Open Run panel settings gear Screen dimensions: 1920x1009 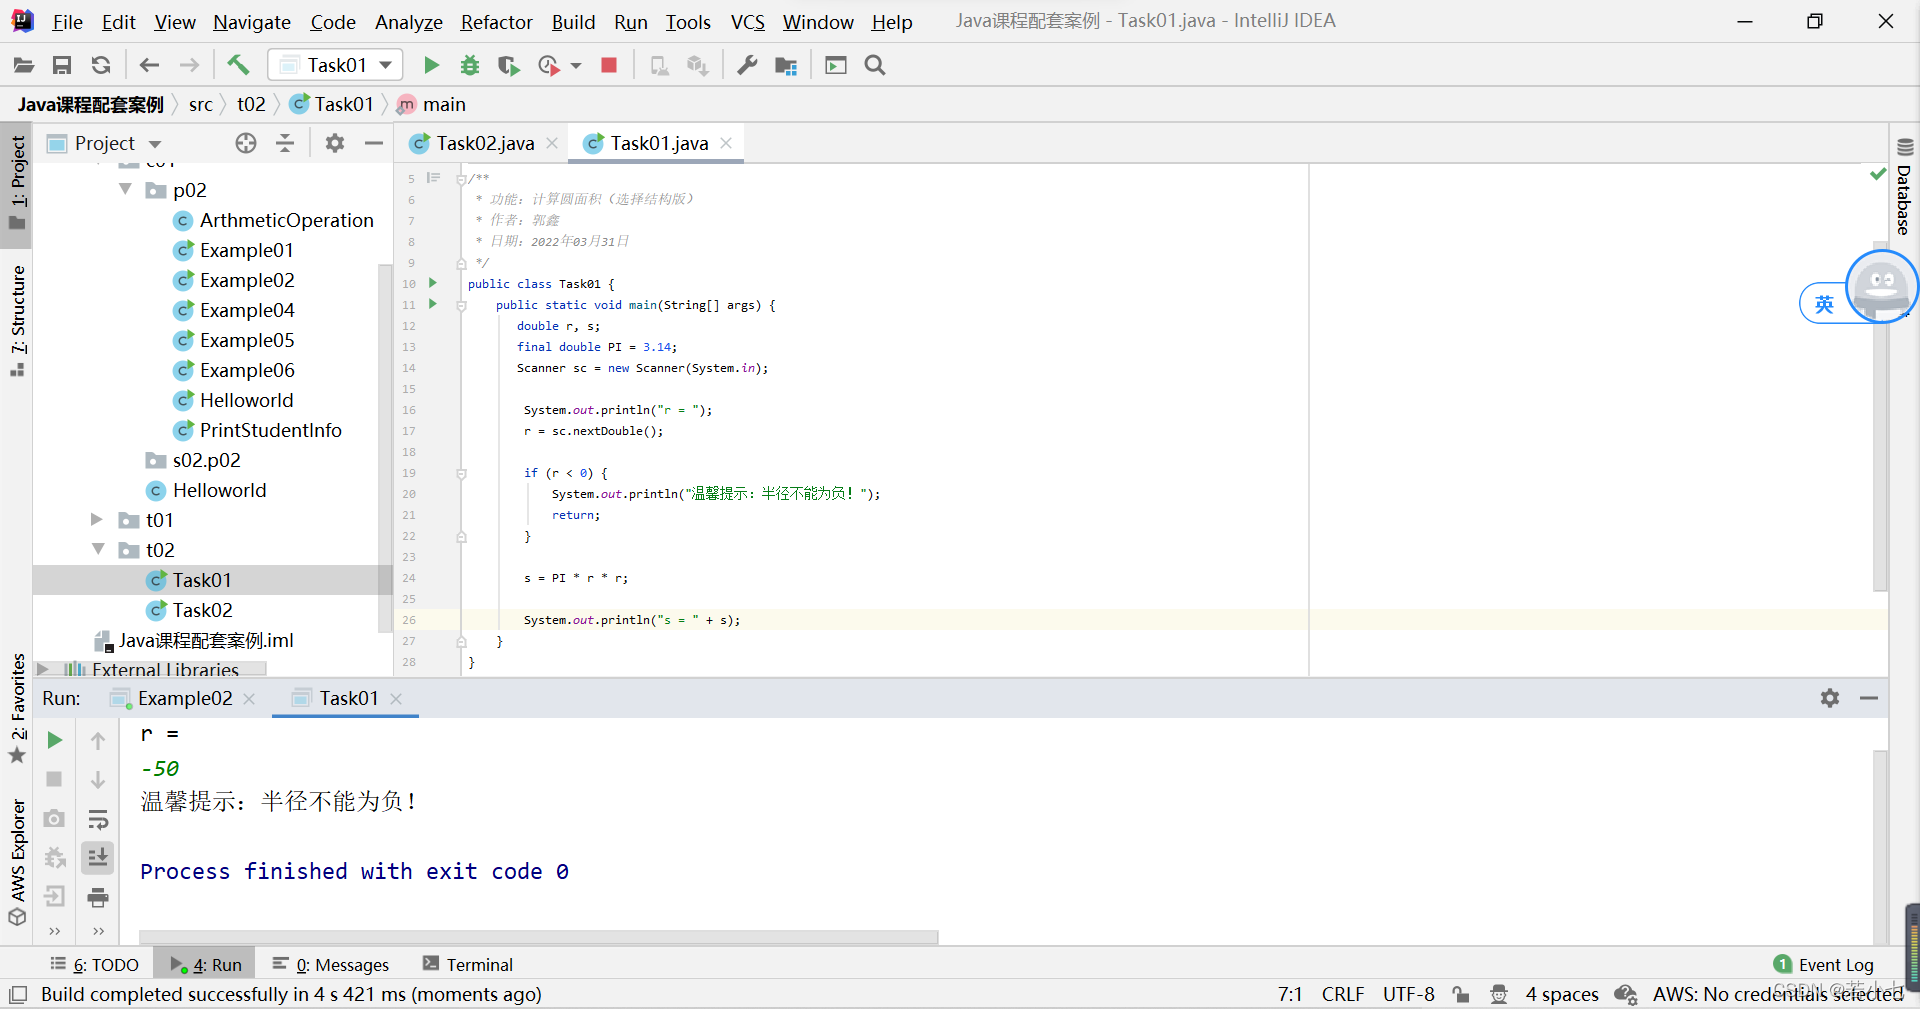pos(1830,698)
